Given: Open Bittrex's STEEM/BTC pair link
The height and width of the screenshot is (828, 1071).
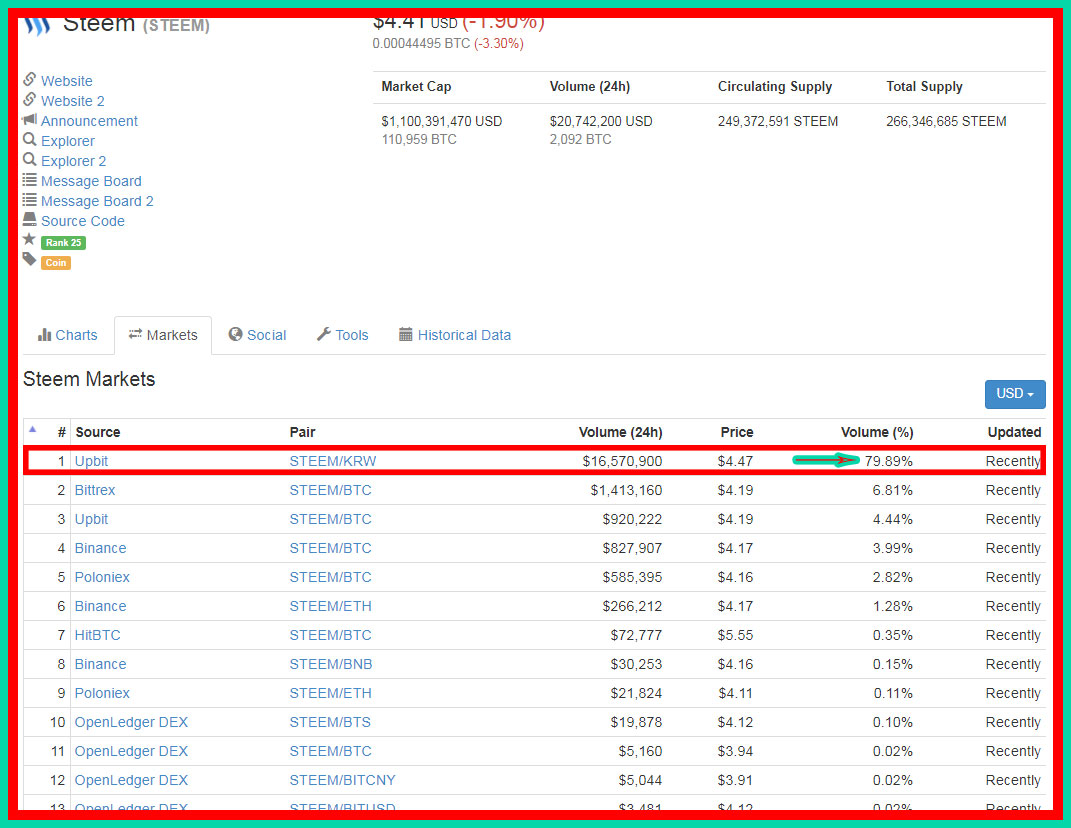Looking at the screenshot, I should click(330, 491).
